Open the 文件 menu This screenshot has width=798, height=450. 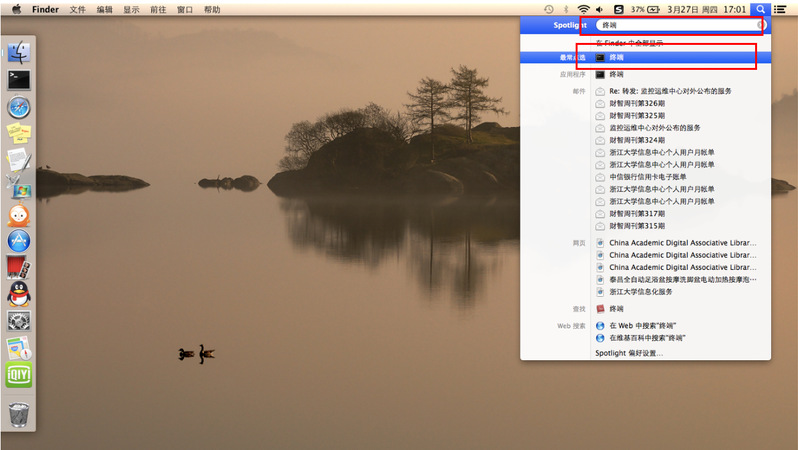[77, 9]
